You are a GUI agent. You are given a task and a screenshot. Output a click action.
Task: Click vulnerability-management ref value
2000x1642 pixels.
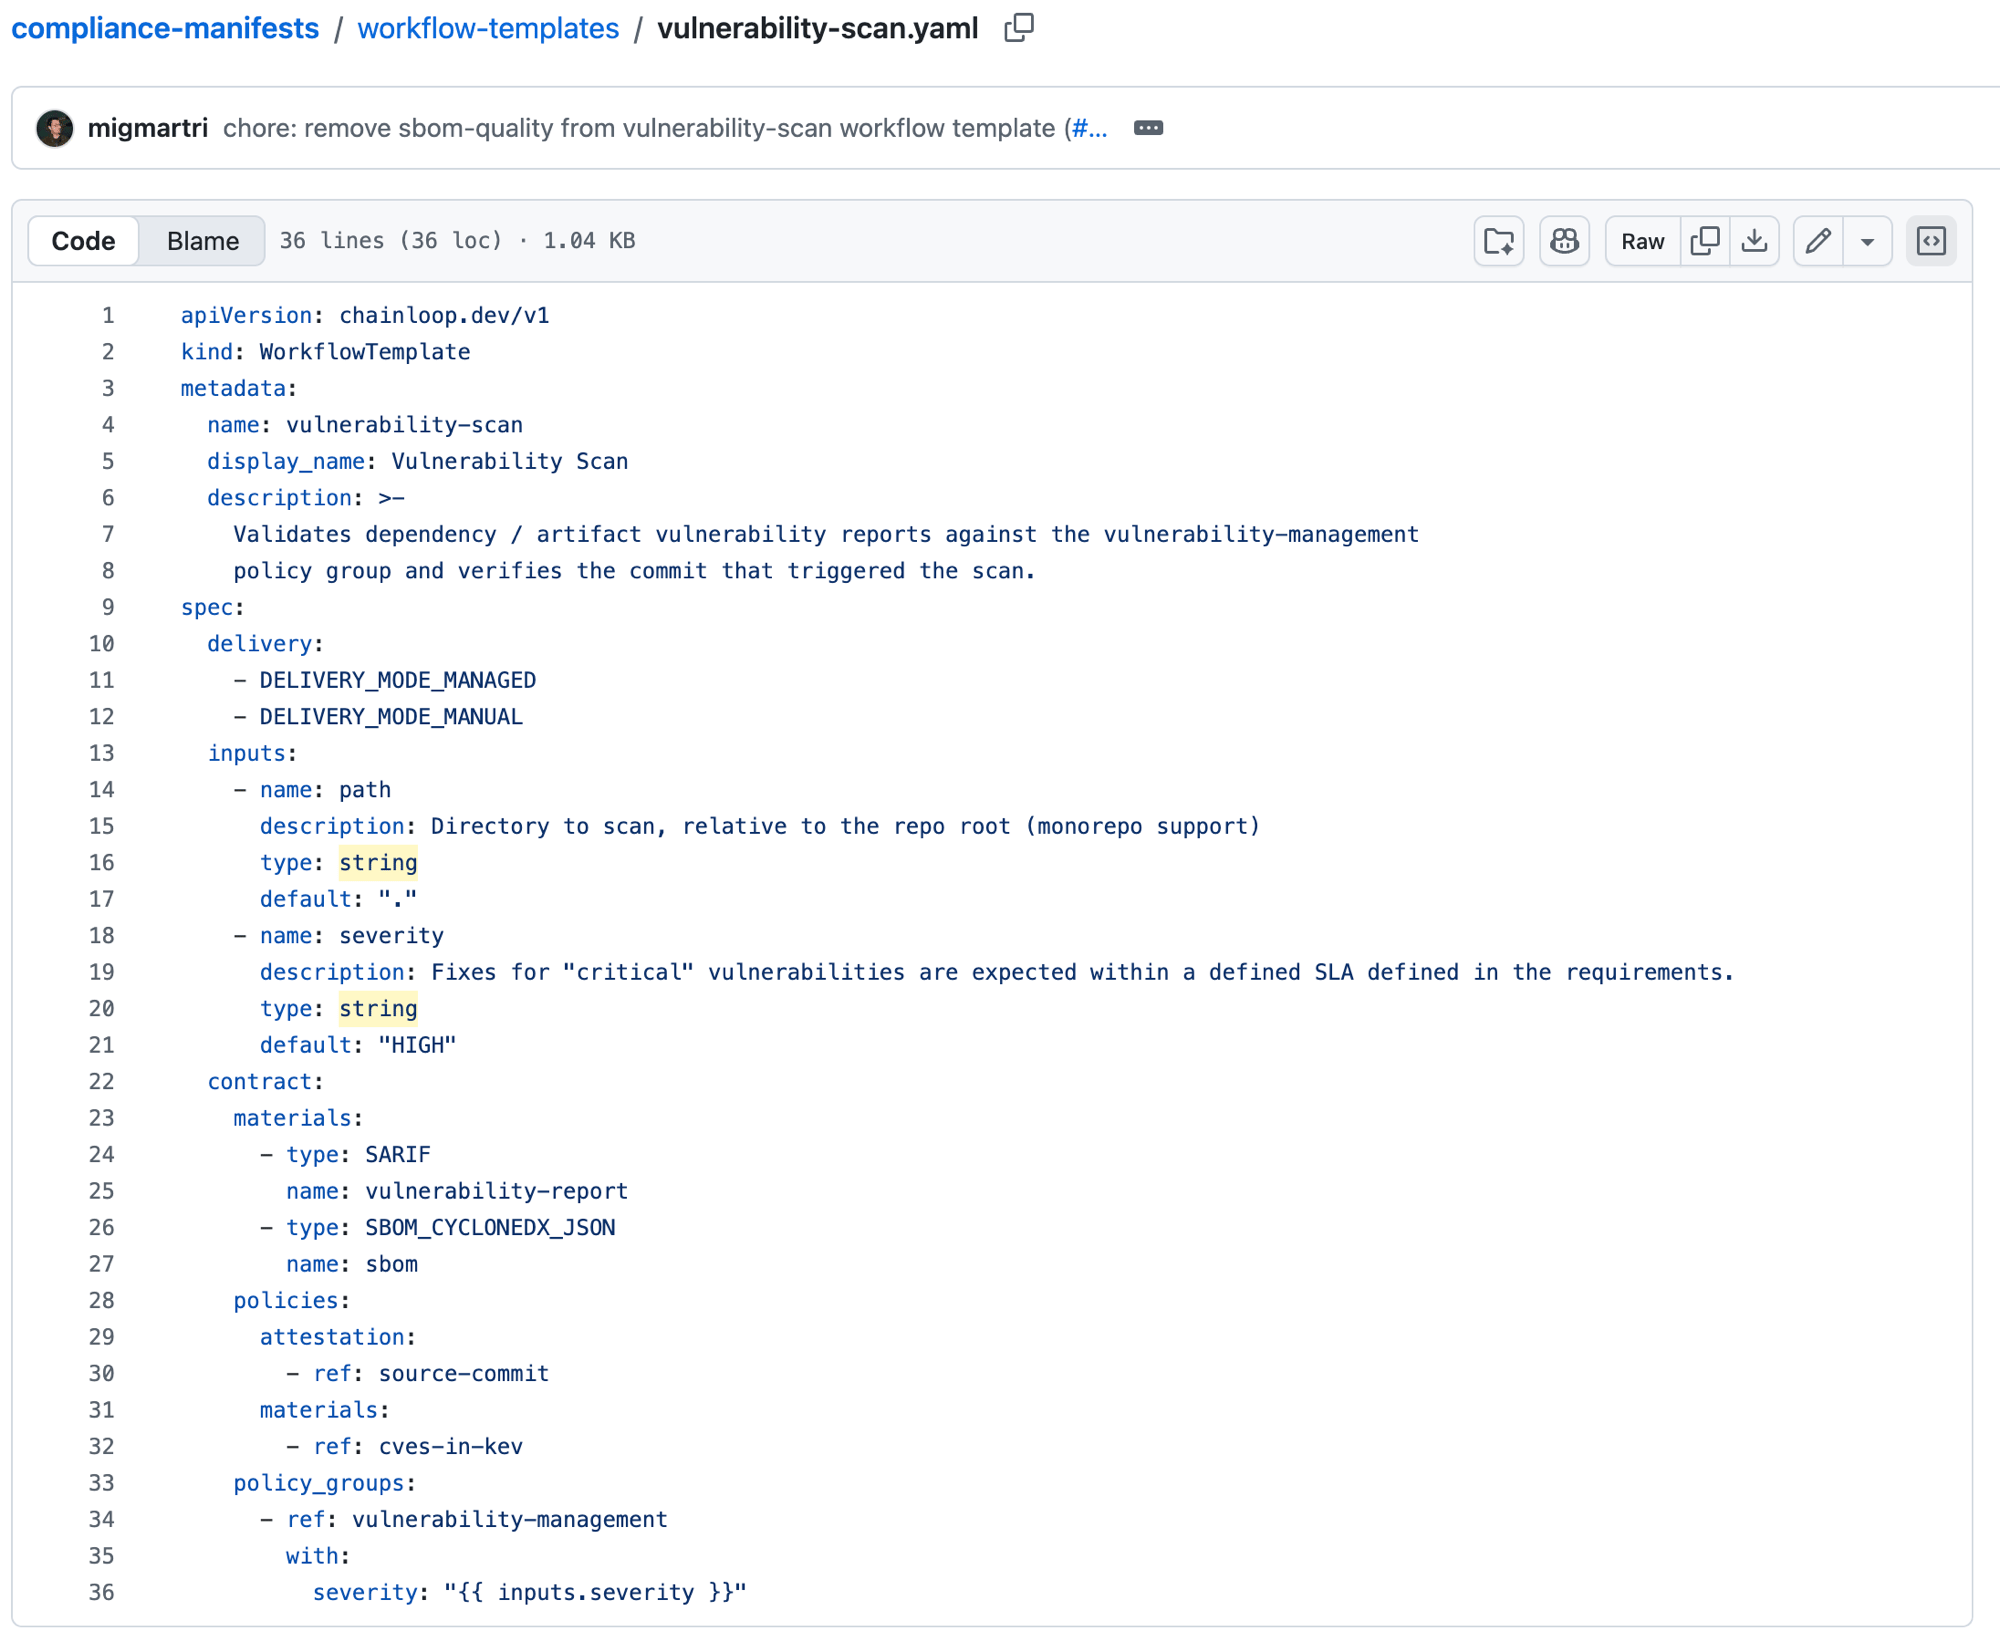click(510, 1520)
